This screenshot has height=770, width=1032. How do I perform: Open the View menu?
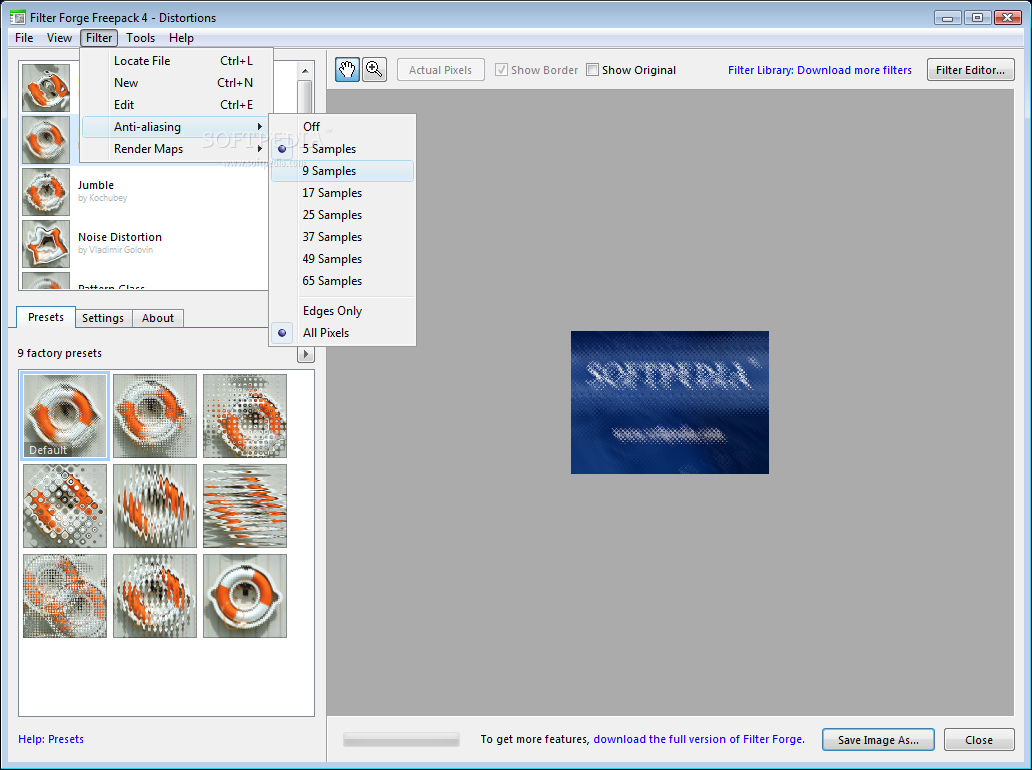coord(59,38)
